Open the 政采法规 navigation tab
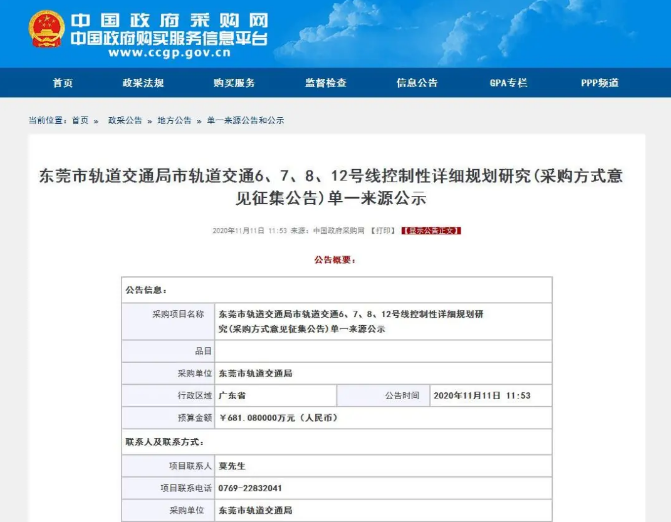This screenshot has height=522, width=671. point(143,83)
